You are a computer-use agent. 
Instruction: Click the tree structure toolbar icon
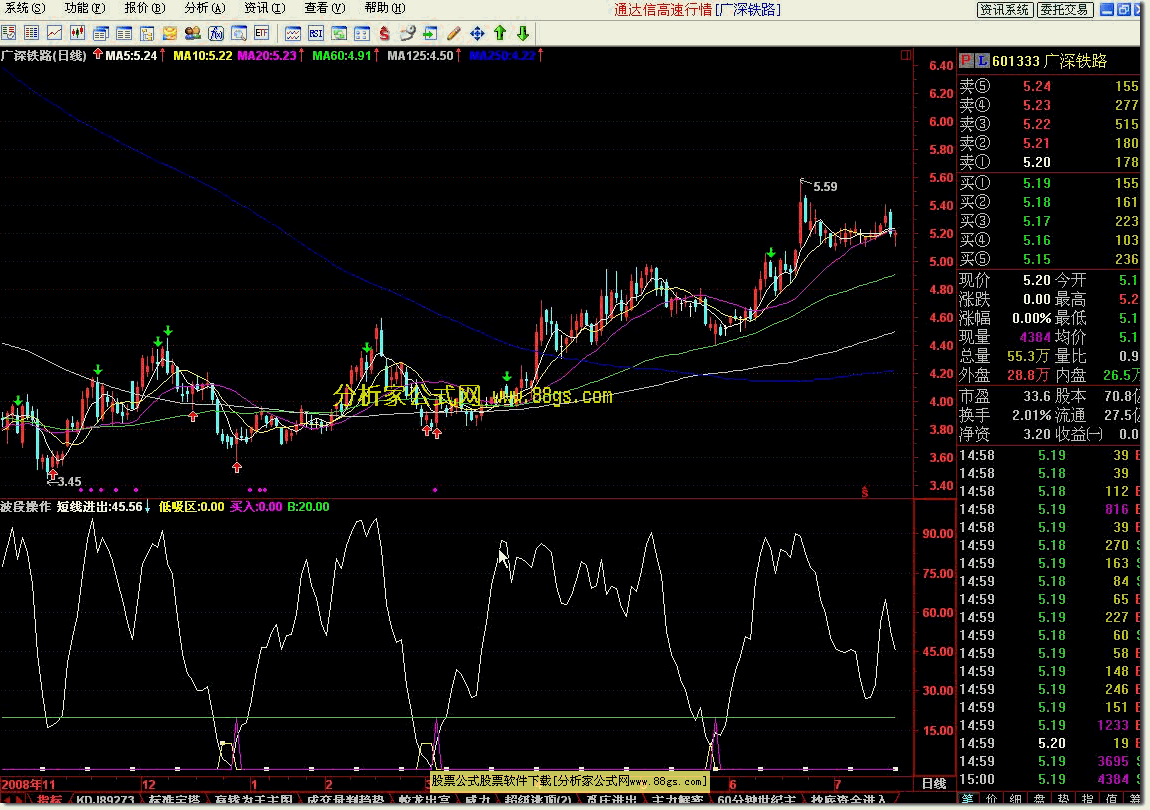[x=147, y=33]
